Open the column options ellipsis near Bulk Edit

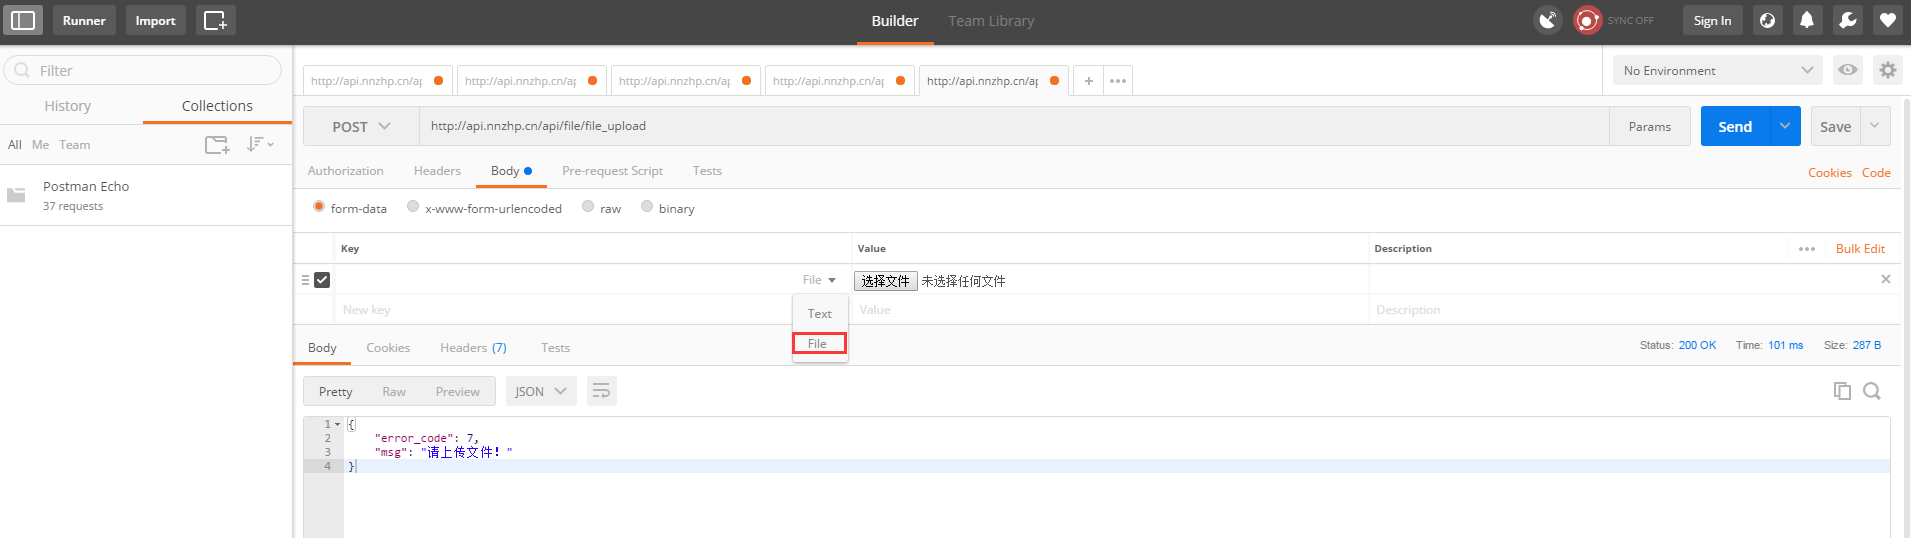pyautogui.click(x=1807, y=249)
